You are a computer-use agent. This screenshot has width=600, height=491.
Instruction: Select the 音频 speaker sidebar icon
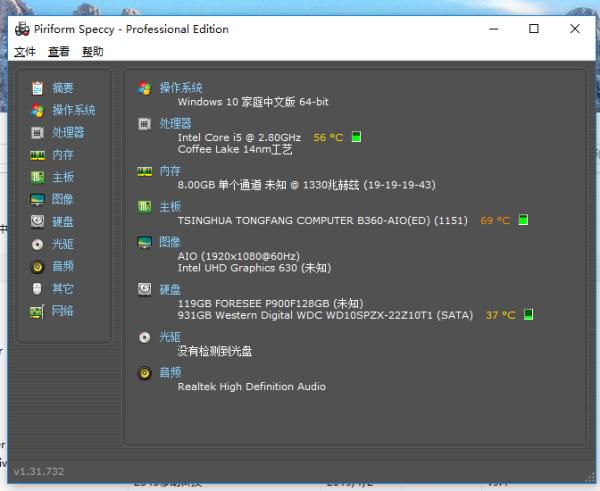38,266
